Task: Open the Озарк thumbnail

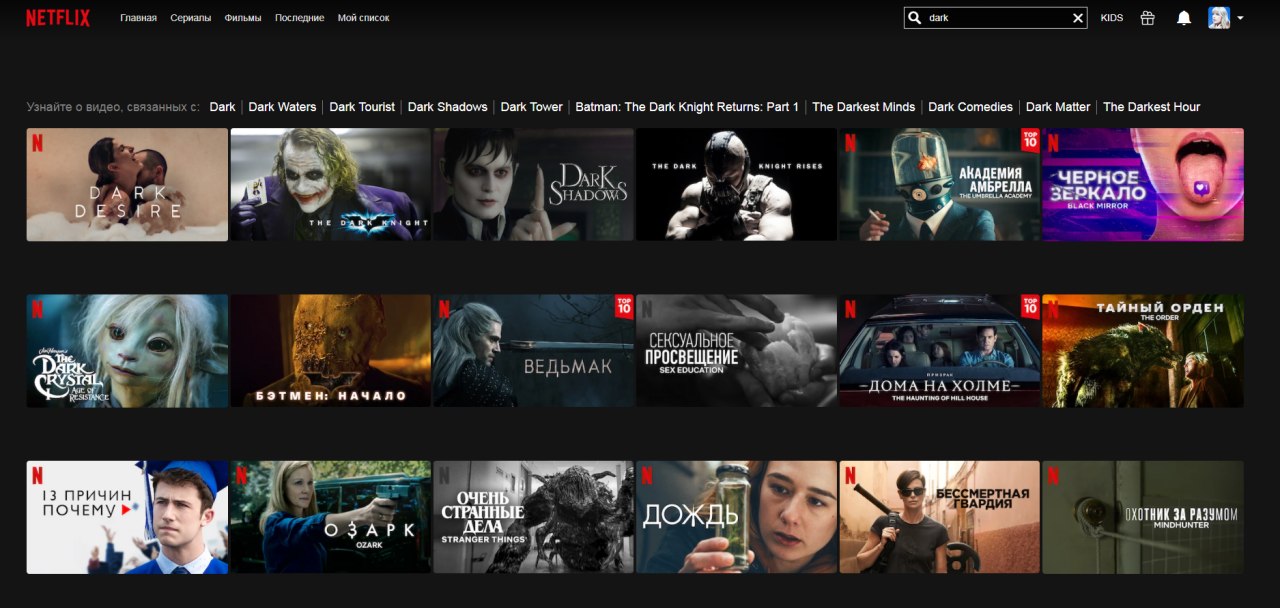Action: click(x=330, y=517)
